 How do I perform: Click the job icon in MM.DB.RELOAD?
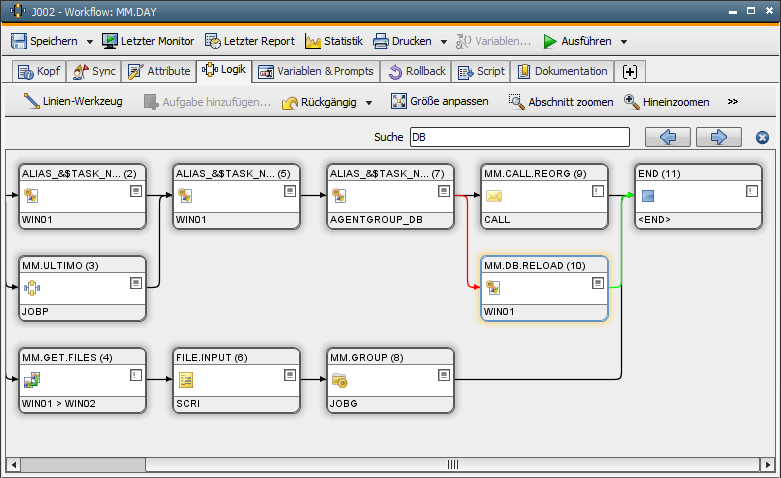pyautogui.click(x=493, y=288)
